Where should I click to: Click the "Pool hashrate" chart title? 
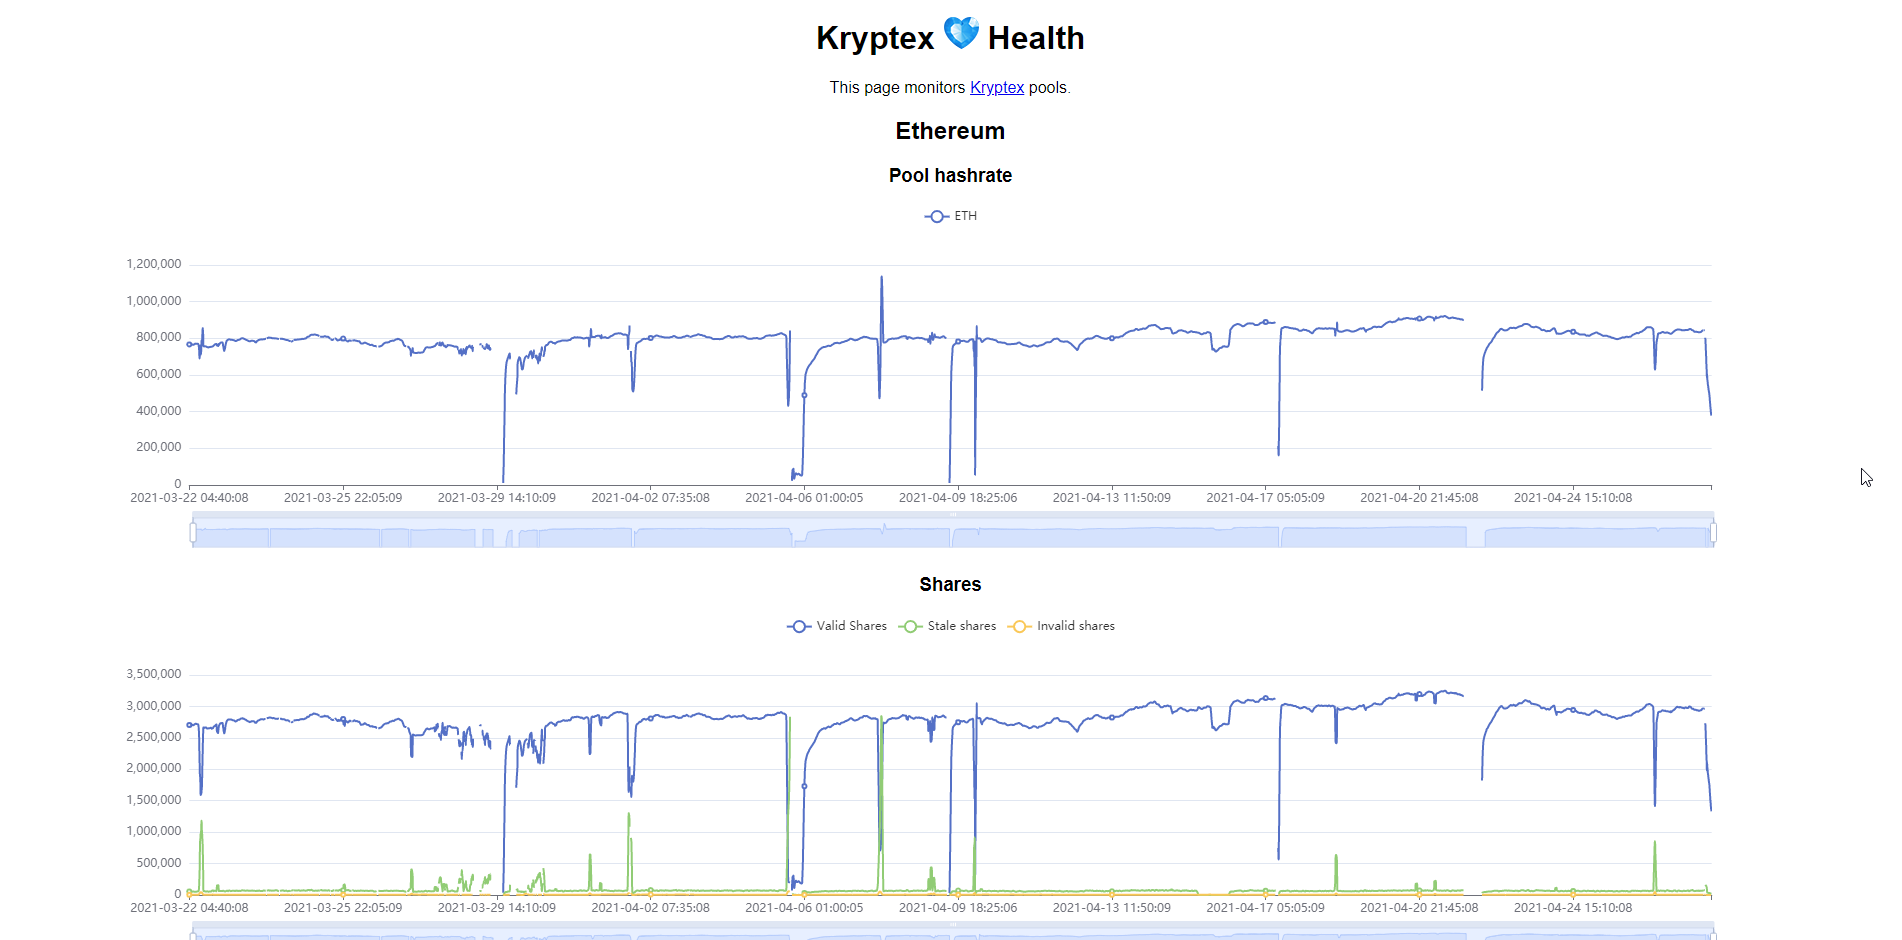[950, 176]
